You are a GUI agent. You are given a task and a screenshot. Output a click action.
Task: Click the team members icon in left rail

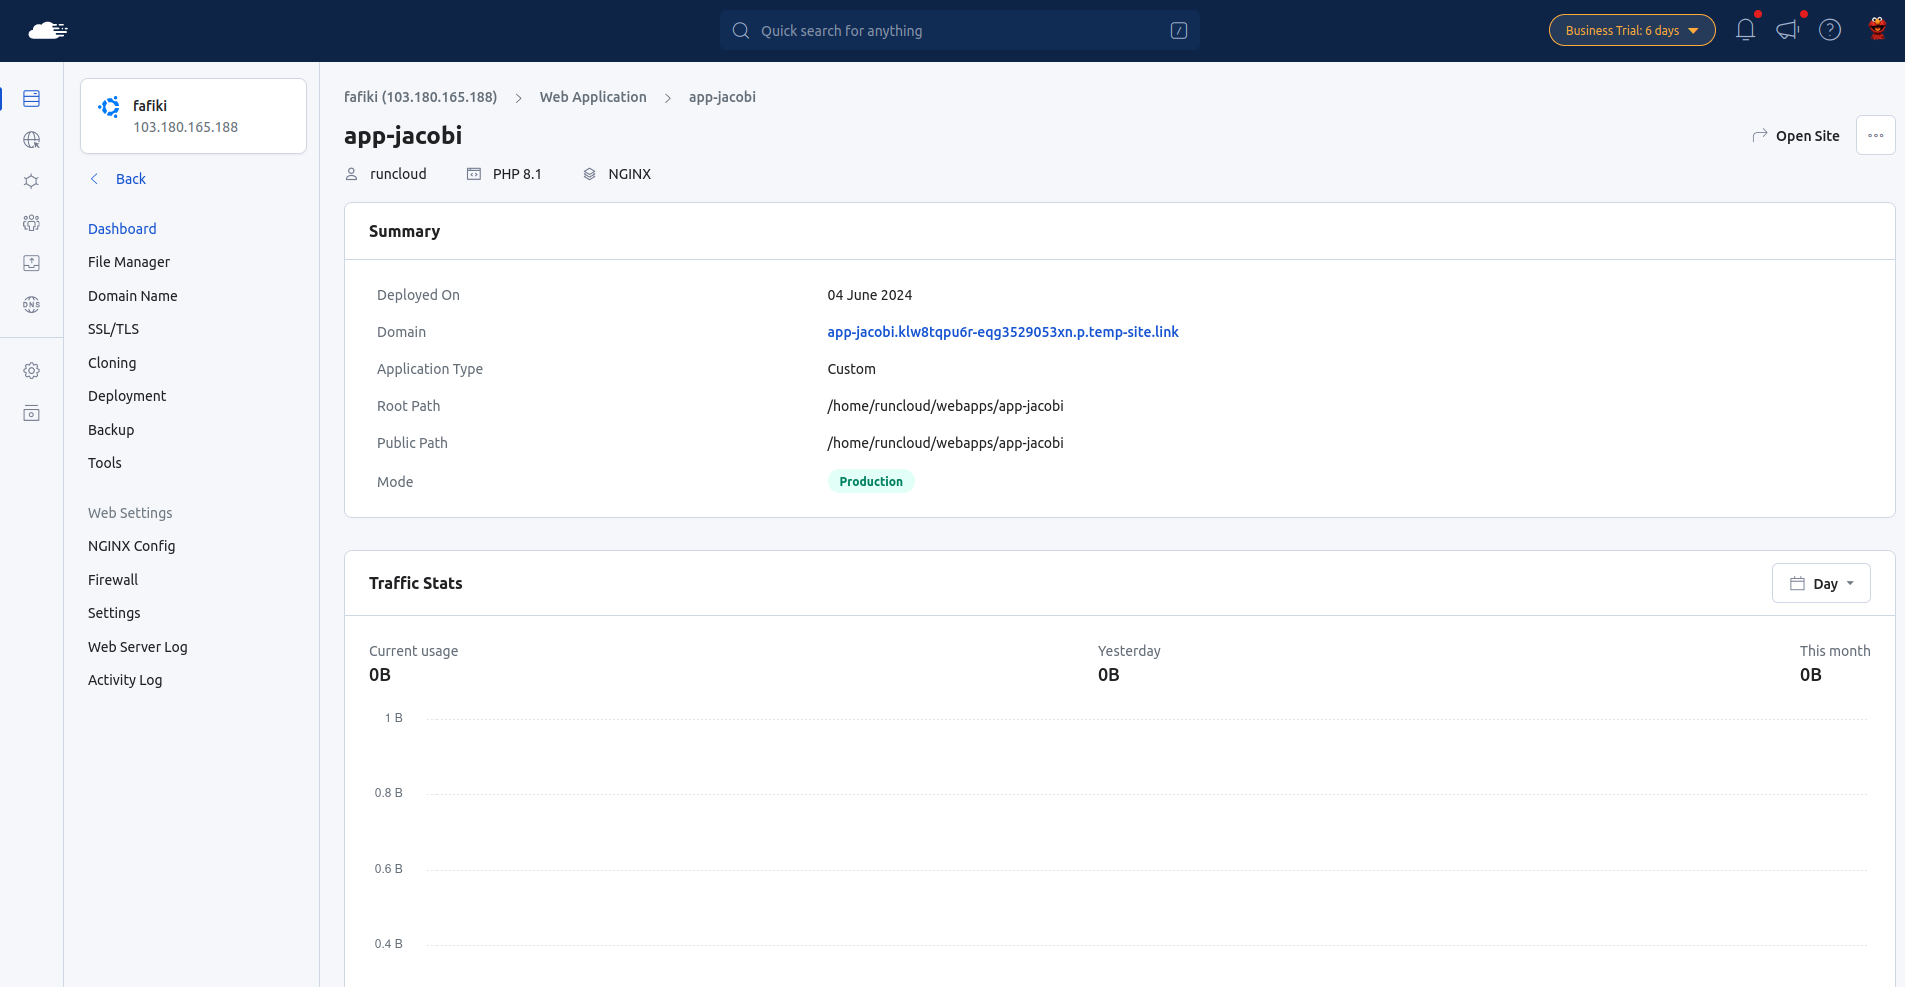(32, 222)
